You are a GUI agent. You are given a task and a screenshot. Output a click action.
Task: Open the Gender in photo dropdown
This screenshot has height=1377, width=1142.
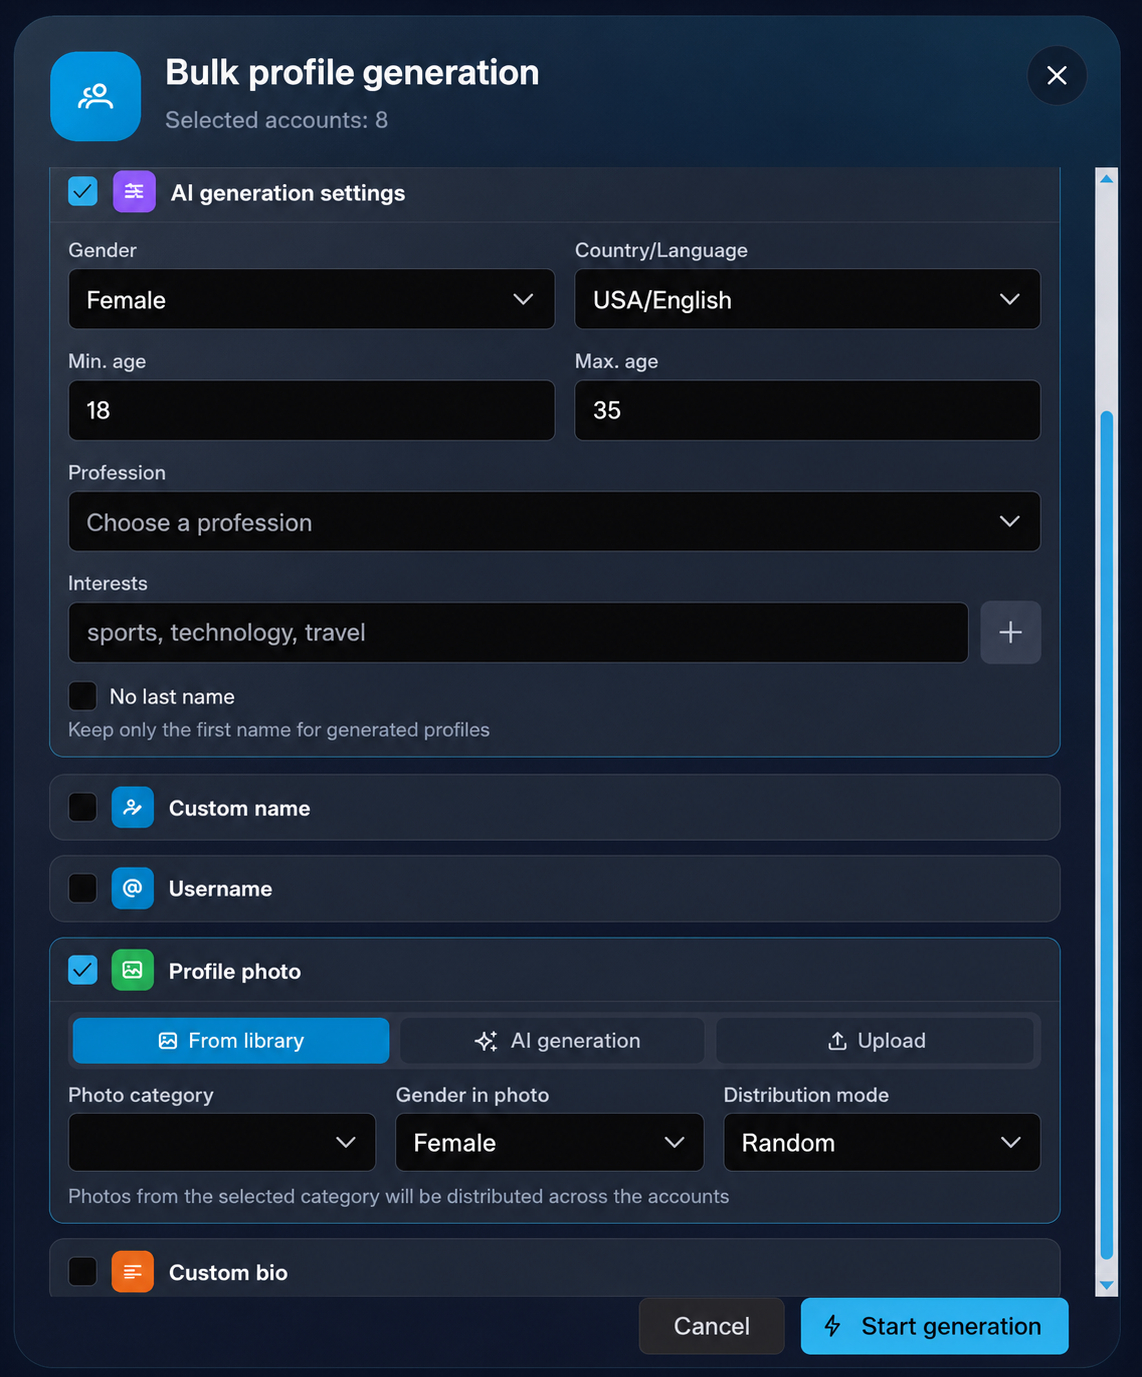pos(549,1142)
